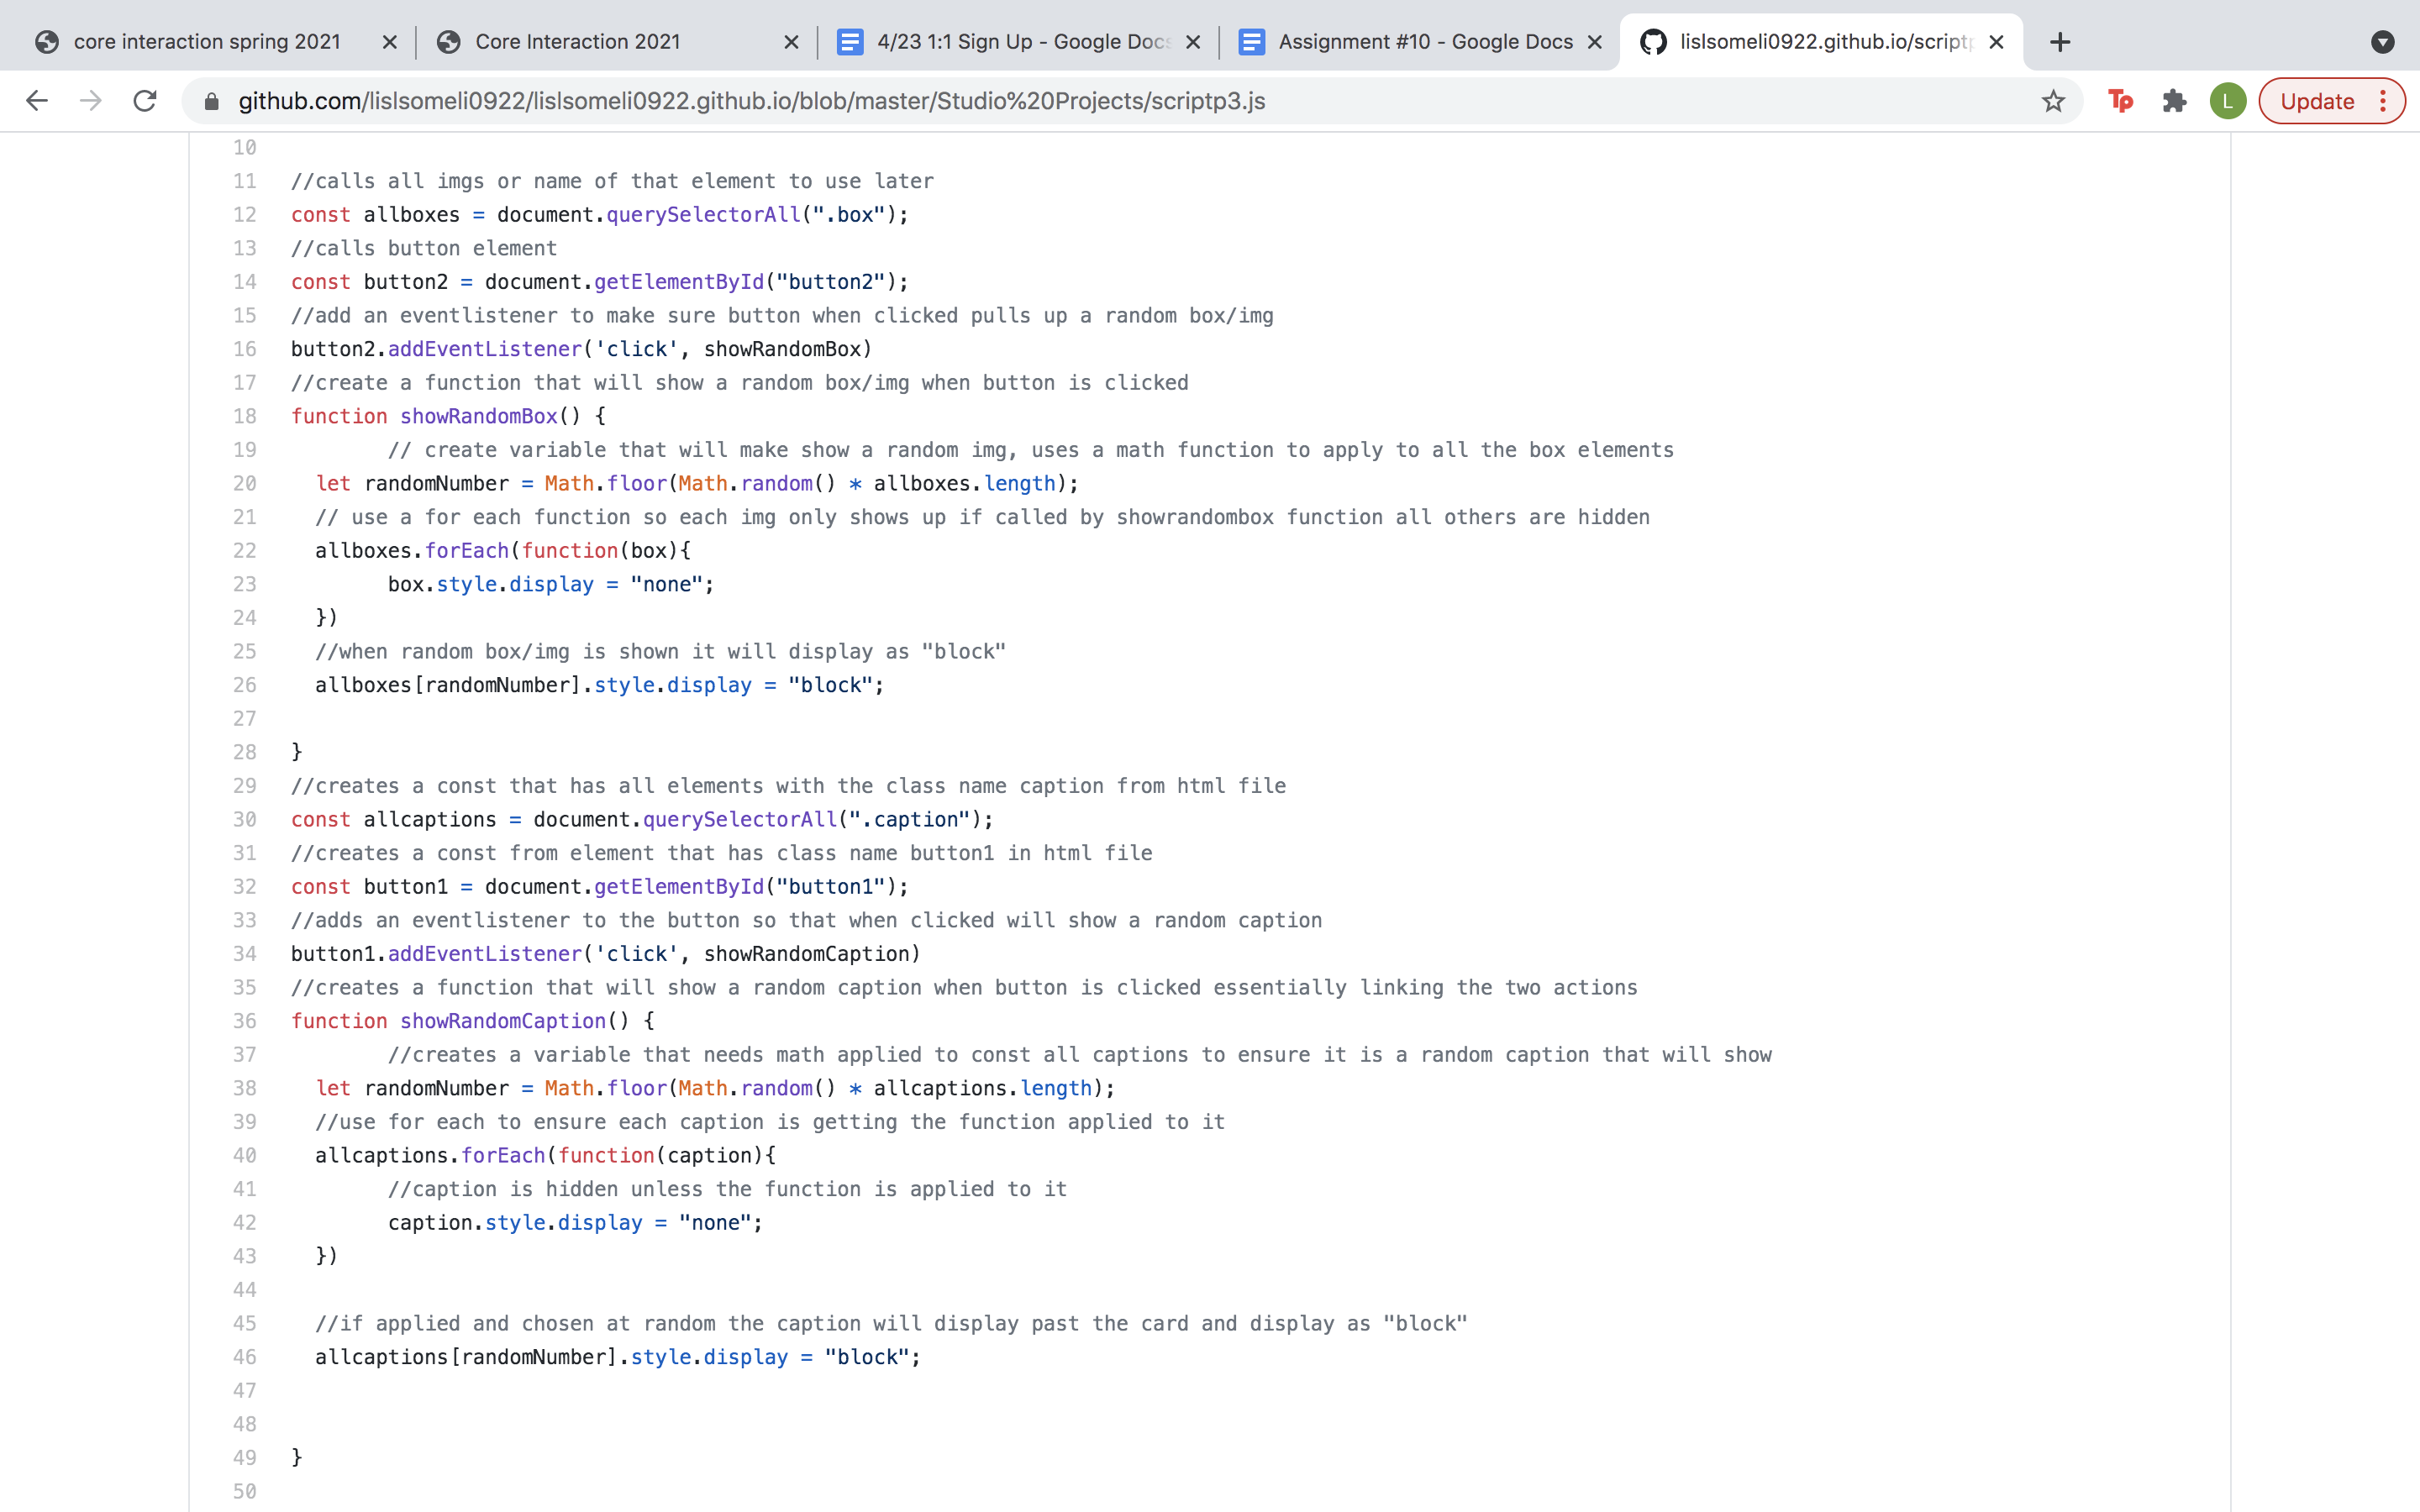Click the browser back arrow
Viewport: 2420px width, 1512px height.
click(37, 101)
